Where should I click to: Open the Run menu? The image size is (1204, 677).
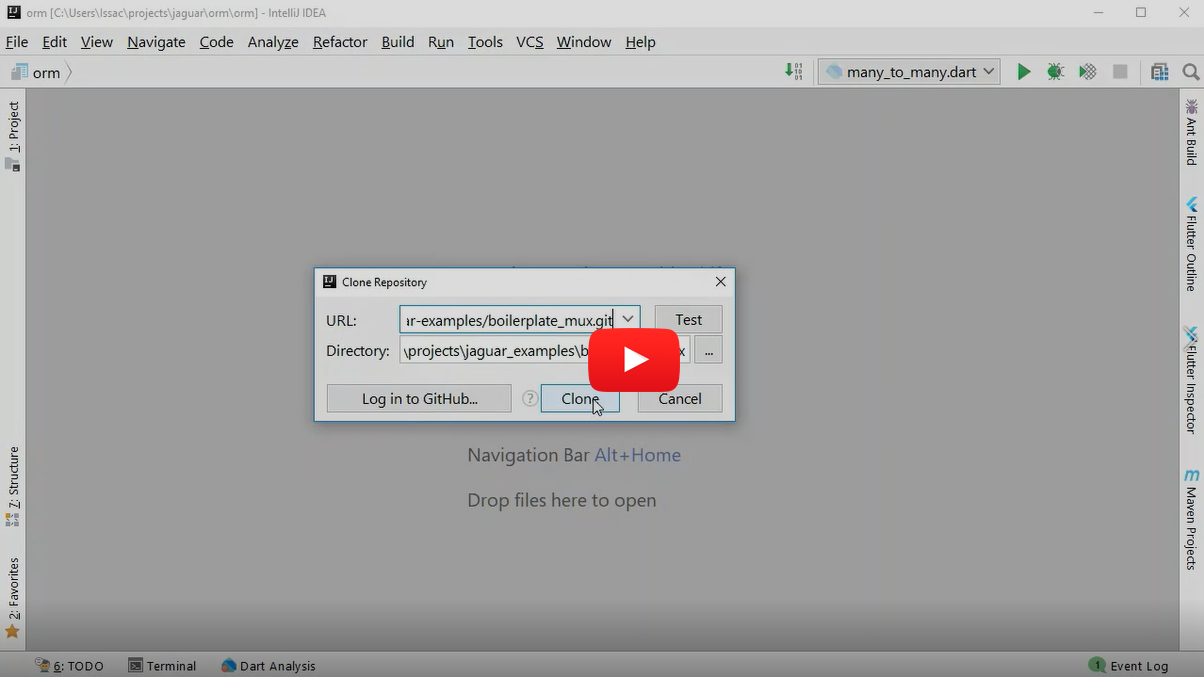440,42
